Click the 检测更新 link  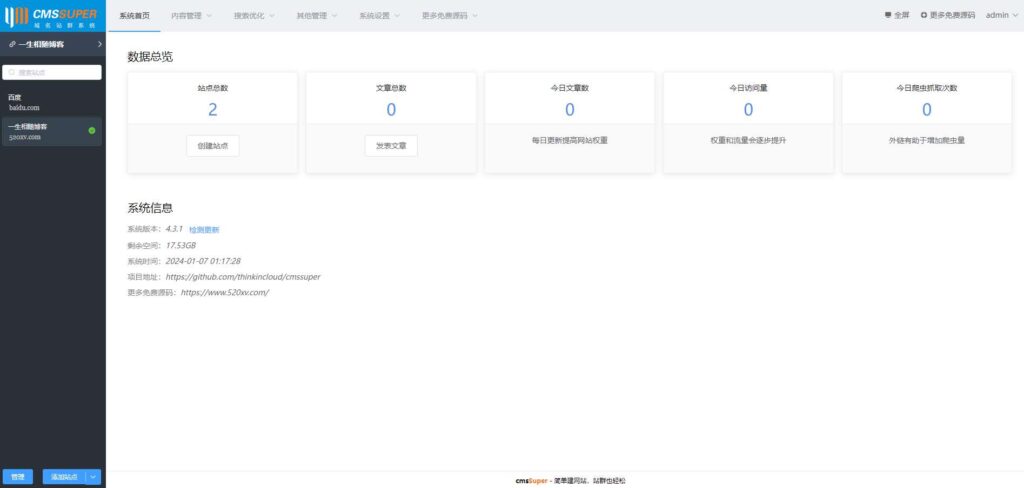tap(204, 229)
